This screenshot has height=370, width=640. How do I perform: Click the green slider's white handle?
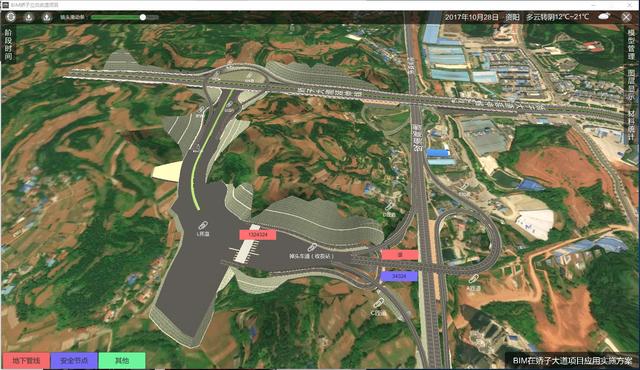click(x=142, y=17)
